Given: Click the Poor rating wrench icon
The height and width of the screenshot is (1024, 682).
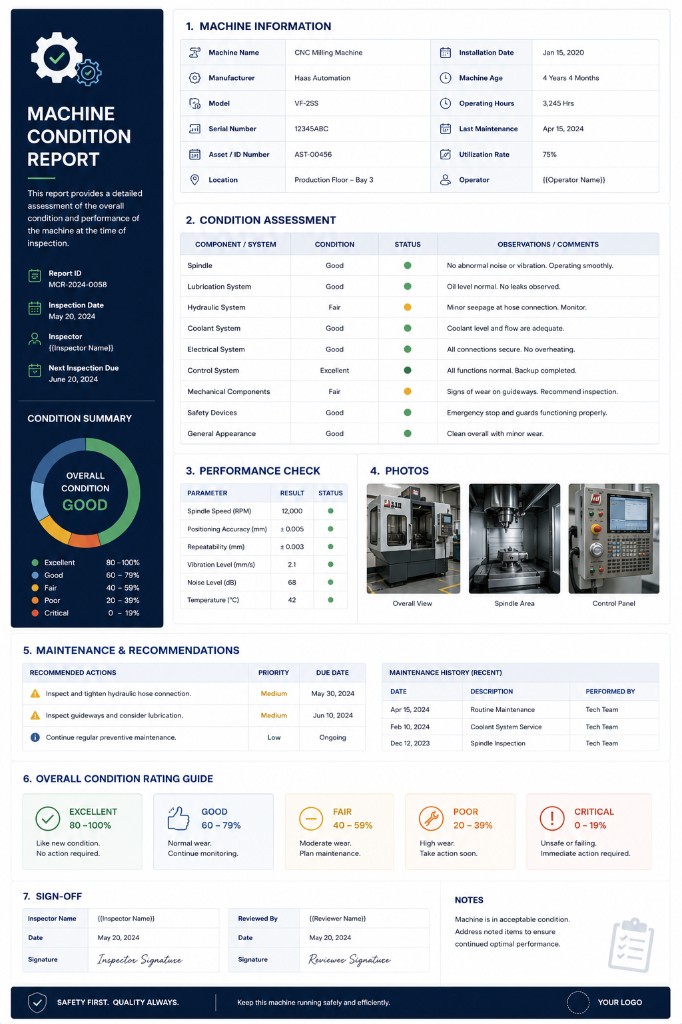Looking at the screenshot, I should (x=431, y=818).
